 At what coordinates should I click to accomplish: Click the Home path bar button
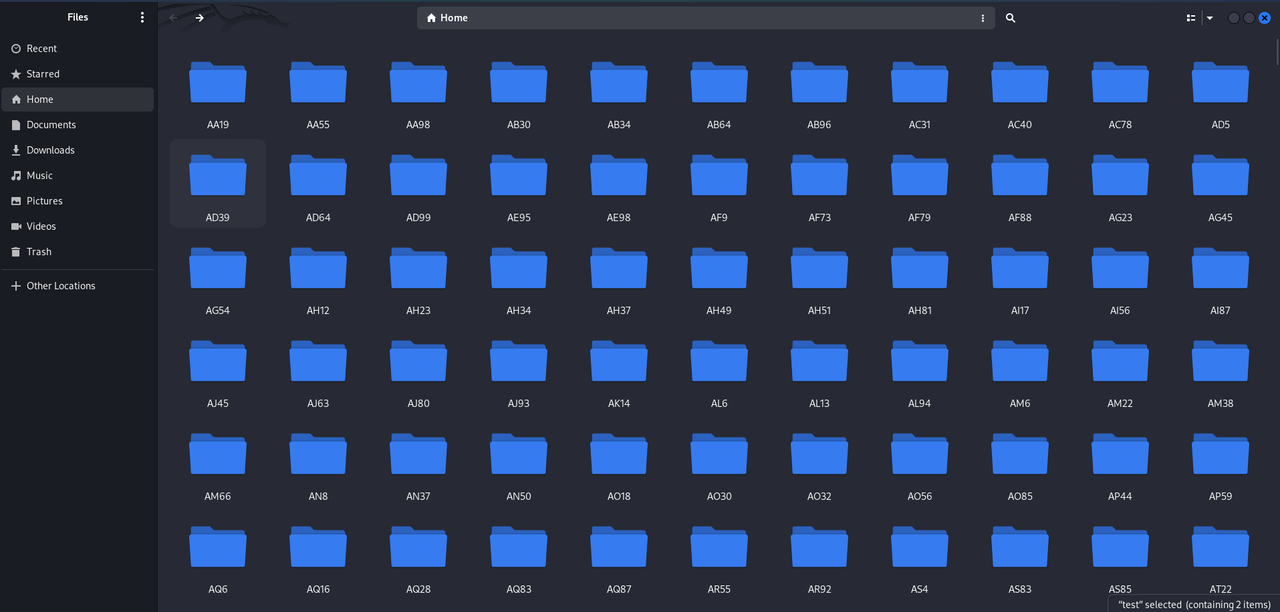[x=447, y=18]
